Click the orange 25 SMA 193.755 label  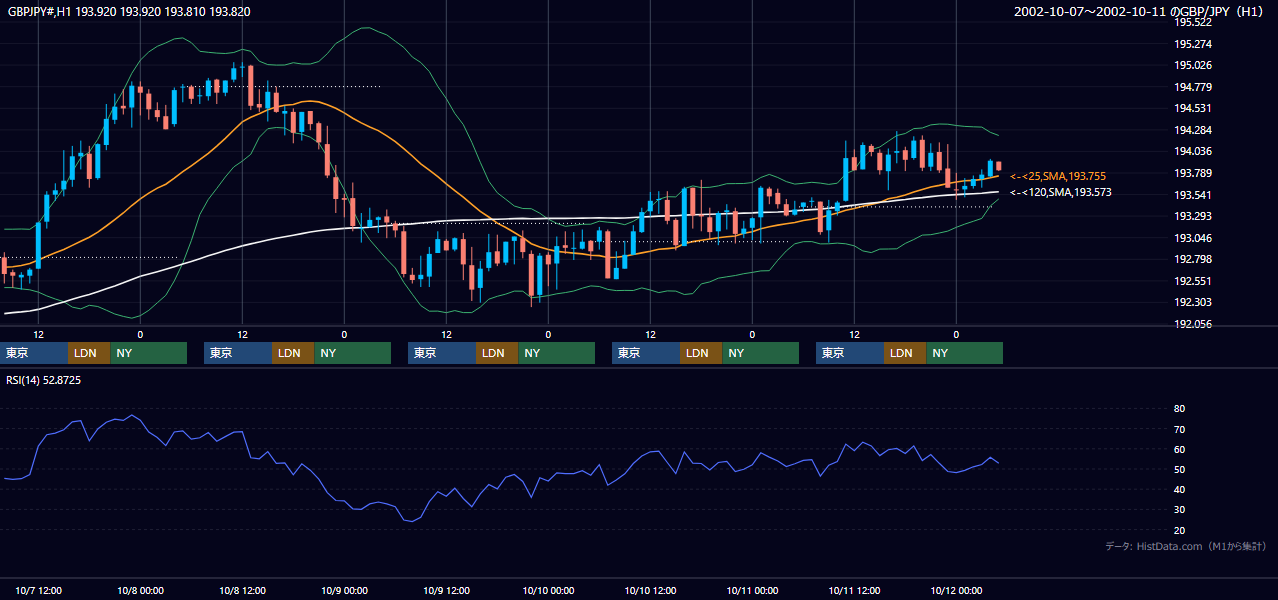(1058, 176)
